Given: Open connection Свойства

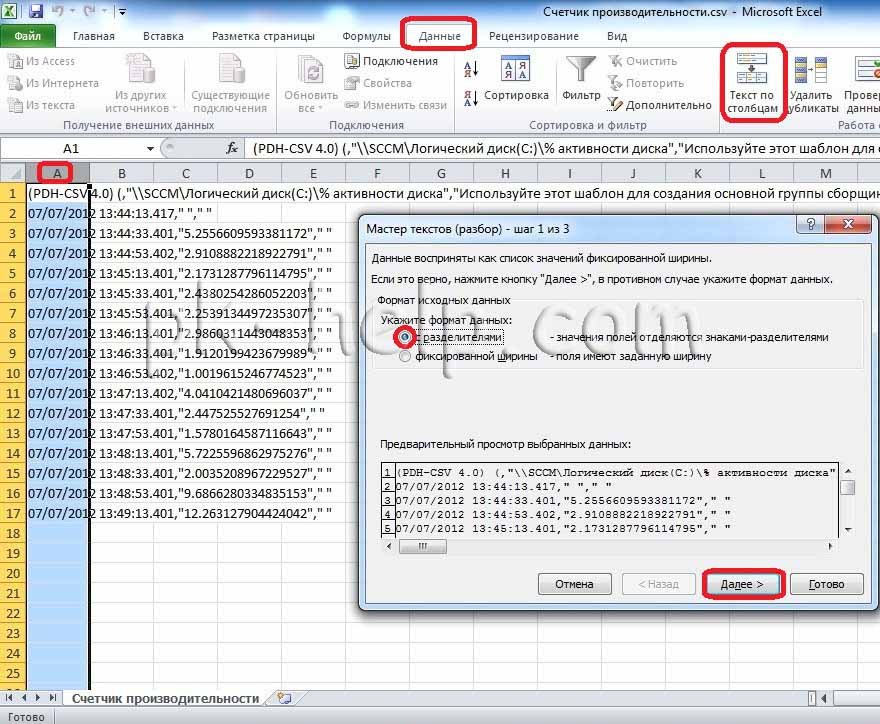Looking at the screenshot, I should point(378,83).
